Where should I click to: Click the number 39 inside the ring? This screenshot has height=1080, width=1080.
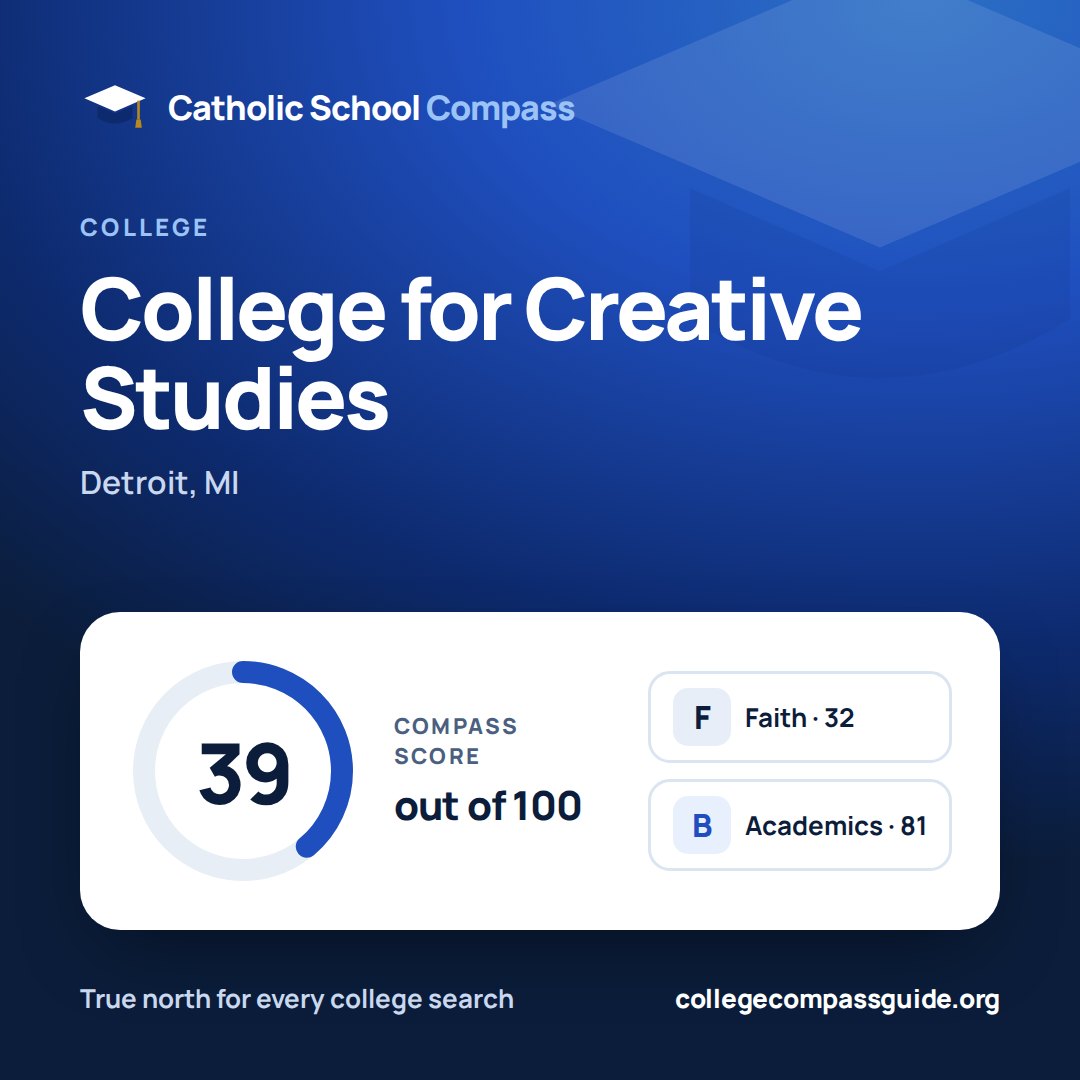(x=244, y=773)
